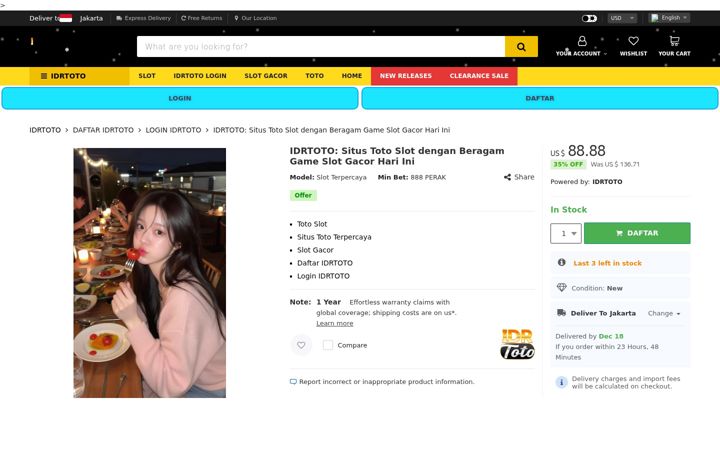Click the cyan LOGIN button

(x=180, y=98)
